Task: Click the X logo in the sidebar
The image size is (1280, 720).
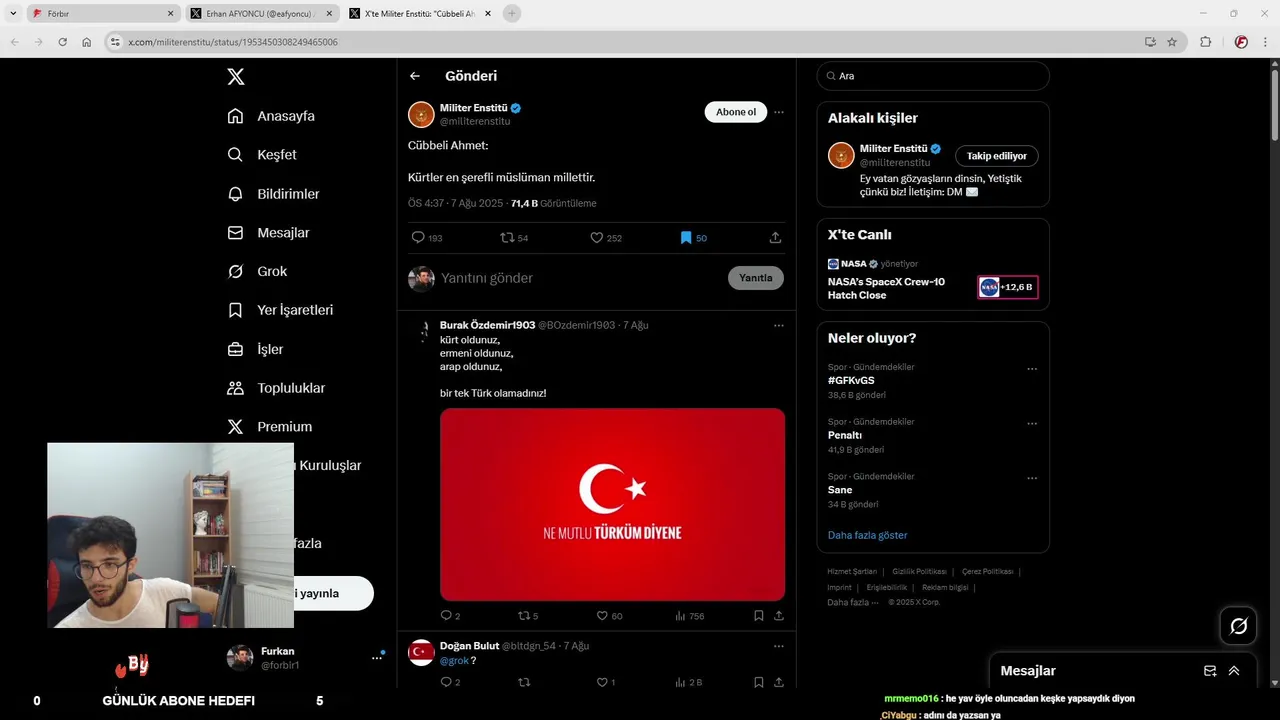Action: coord(235,77)
